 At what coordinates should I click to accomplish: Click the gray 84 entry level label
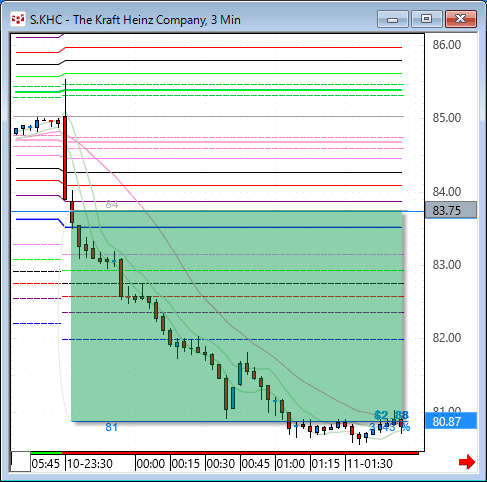(112, 204)
